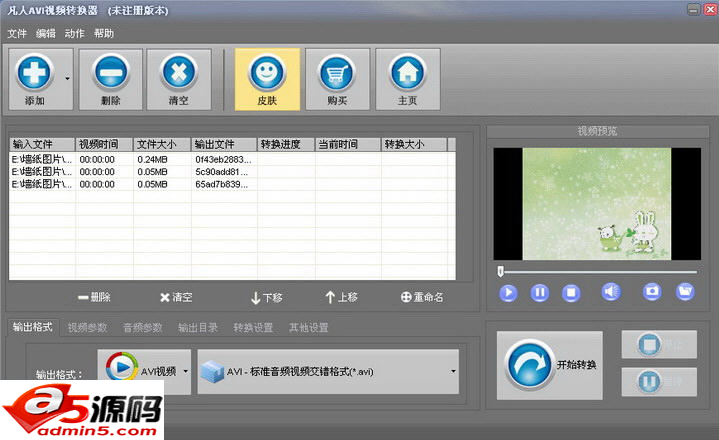Click the 重命名 (Rename) button below the list
Image resolution: width=719 pixels, height=440 pixels.
click(421, 297)
